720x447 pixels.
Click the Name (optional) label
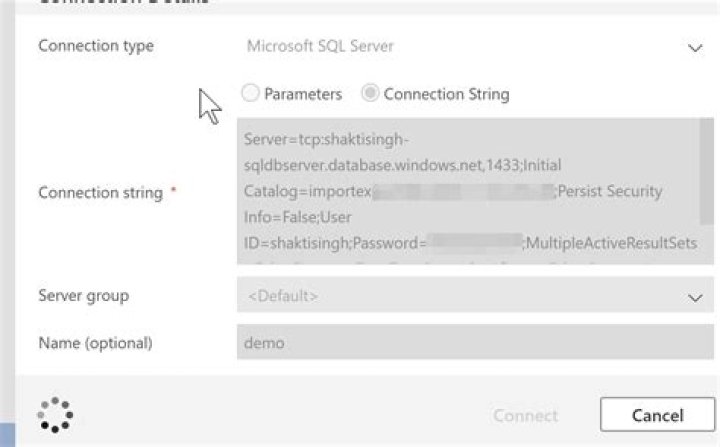click(96, 343)
